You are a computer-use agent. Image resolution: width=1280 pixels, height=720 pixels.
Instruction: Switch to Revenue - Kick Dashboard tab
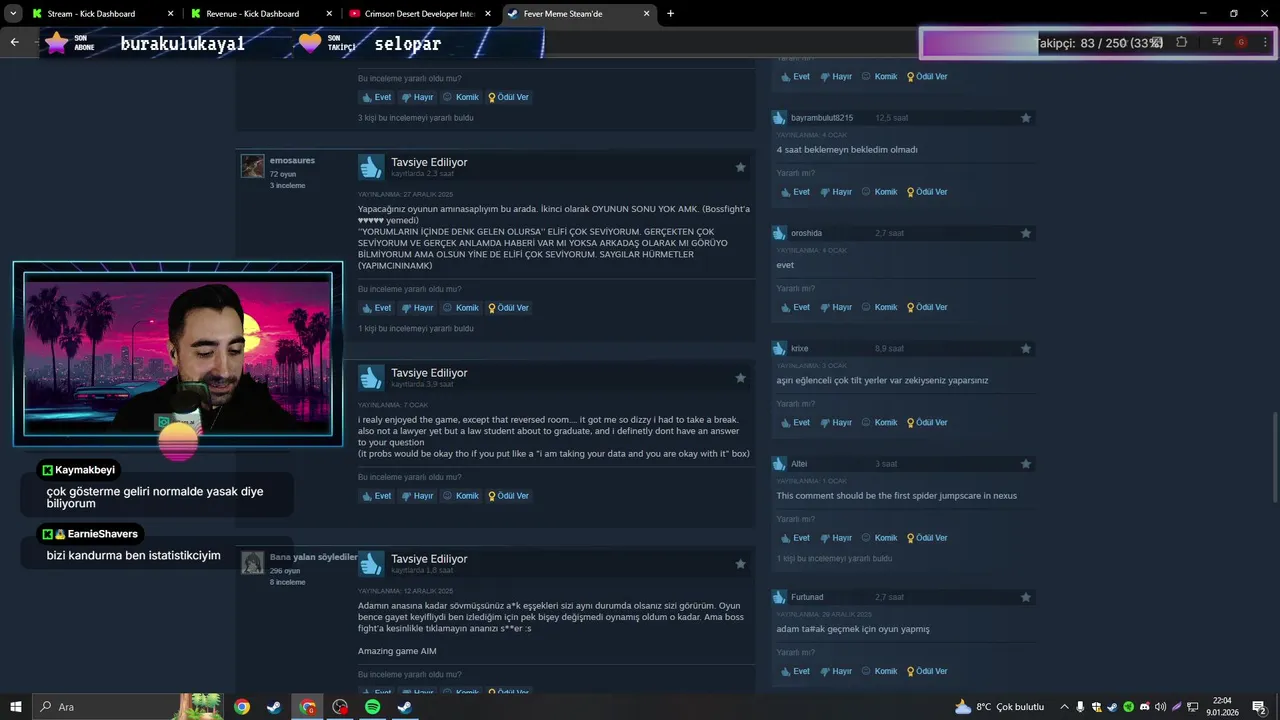point(262,14)
